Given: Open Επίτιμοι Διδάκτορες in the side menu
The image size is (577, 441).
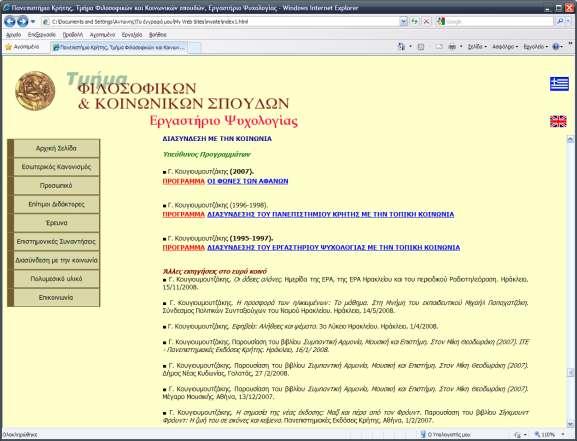Looking at the screenshot, I should 56,204.
